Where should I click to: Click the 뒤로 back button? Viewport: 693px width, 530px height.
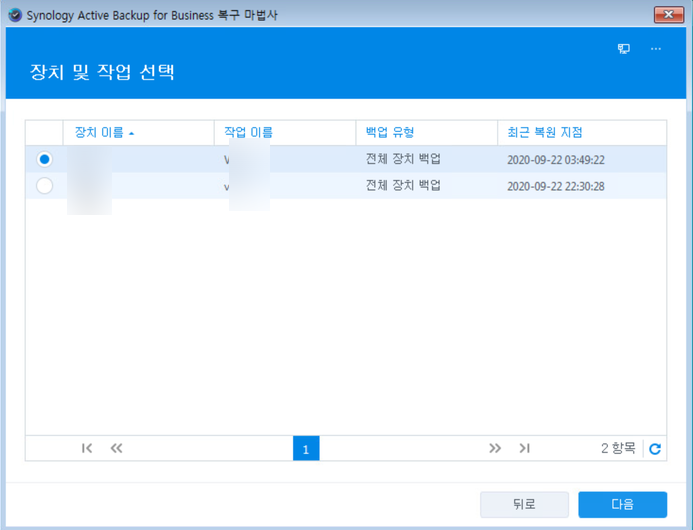point(524,504)
